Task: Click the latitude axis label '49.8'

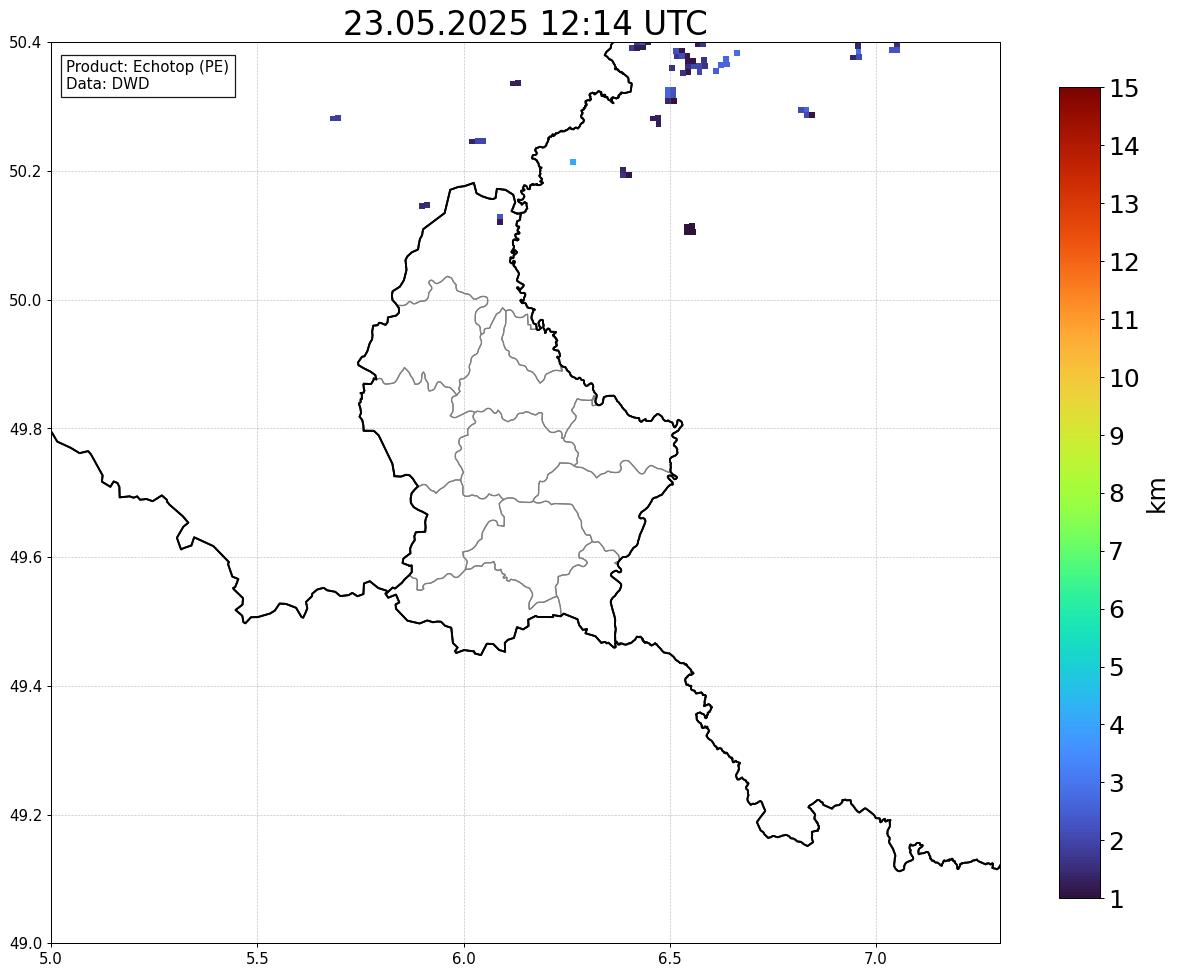Action: pos(26,429)
